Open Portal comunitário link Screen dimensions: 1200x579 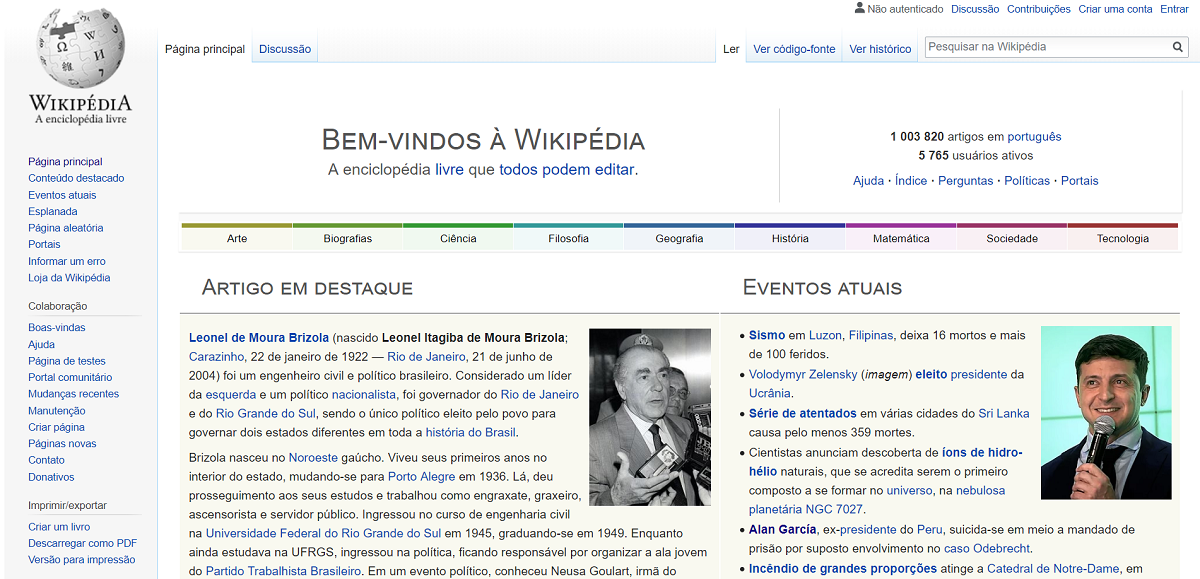[x=70, y=377]
